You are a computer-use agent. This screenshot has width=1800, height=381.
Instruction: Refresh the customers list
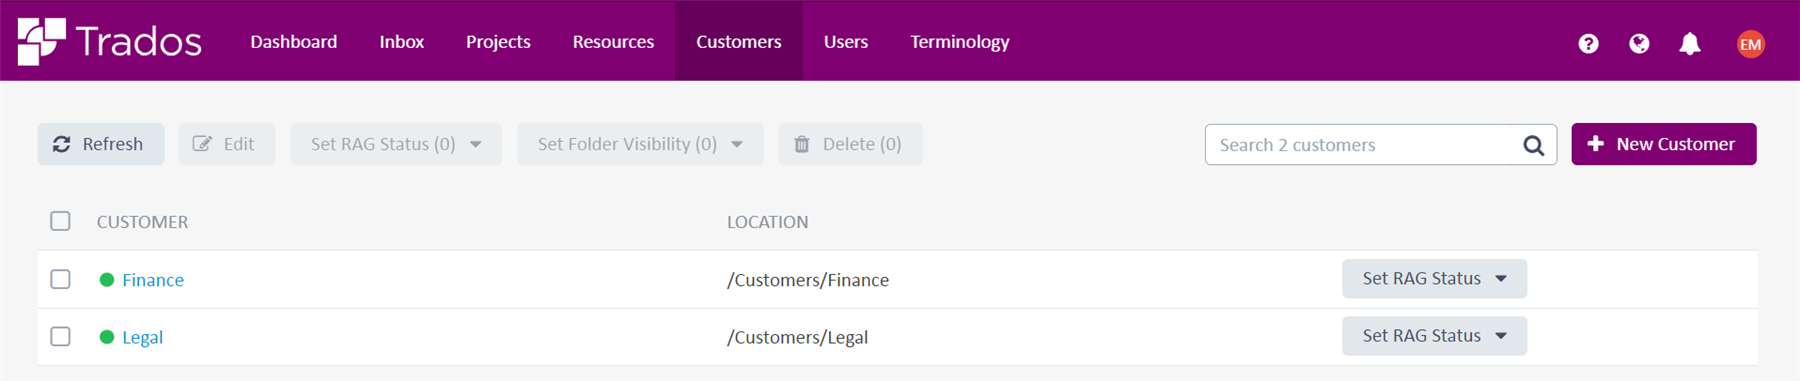[101, 144]
